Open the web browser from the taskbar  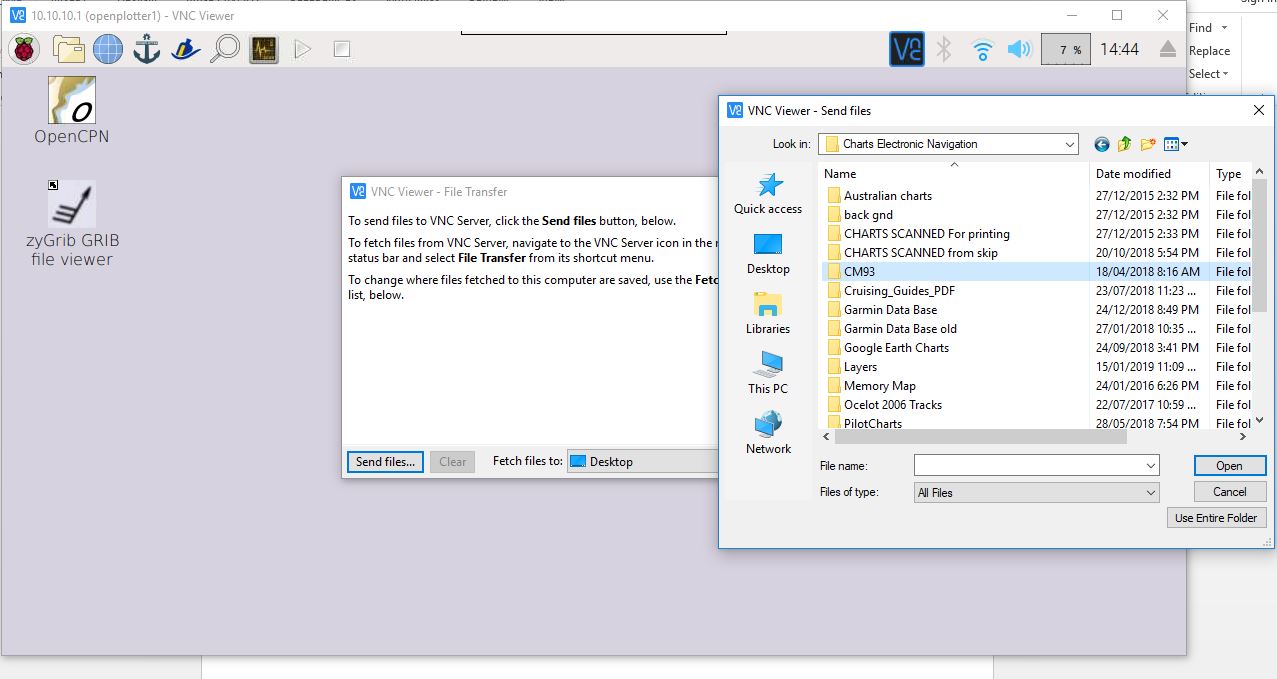tap(107, 48)
